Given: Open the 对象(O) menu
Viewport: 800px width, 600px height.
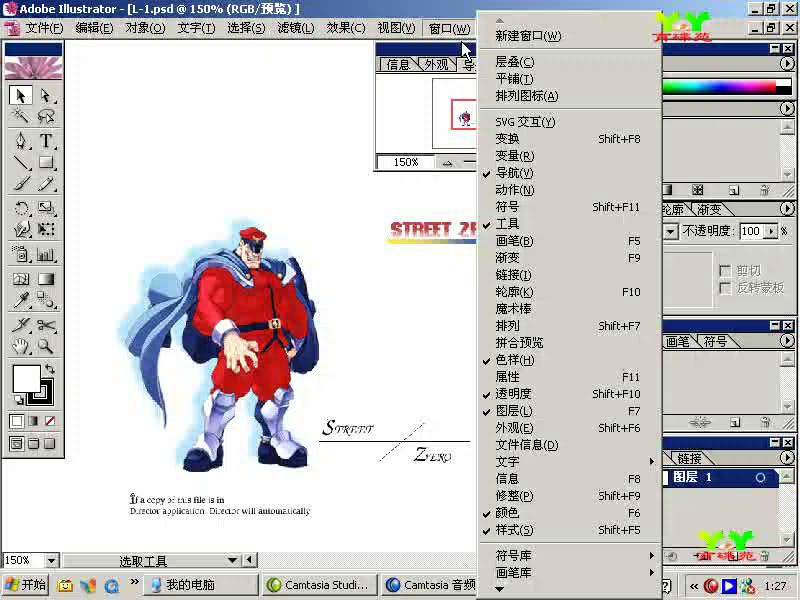Looking at the screenshot, I should tap(145, 28).
